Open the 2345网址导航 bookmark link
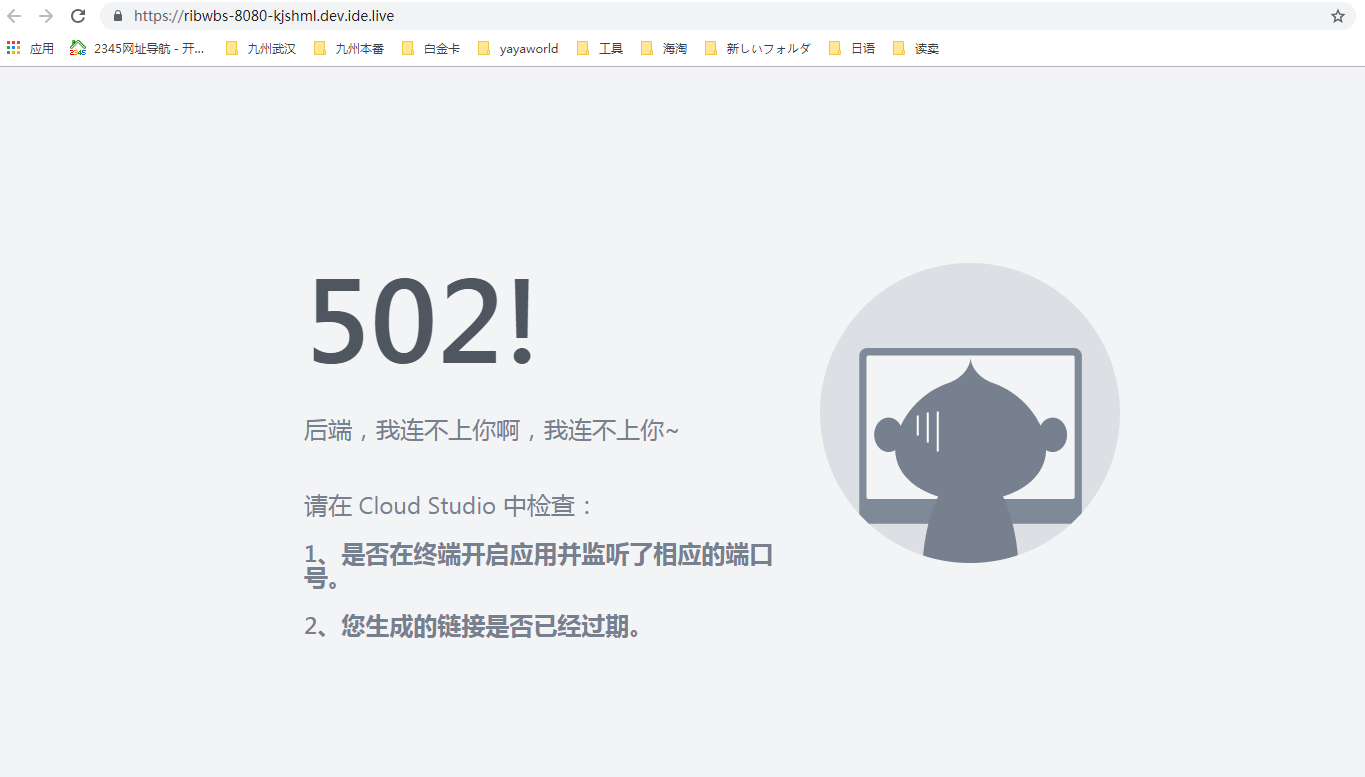The image size is (1365, 777). pos(140,47)
